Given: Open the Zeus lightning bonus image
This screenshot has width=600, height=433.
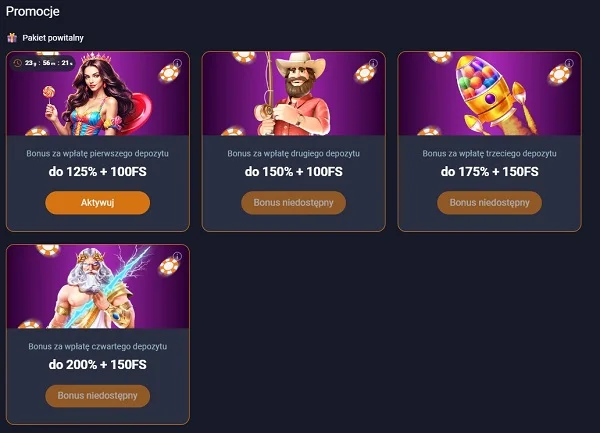Looking at the screenshot, I should point(97,287).
